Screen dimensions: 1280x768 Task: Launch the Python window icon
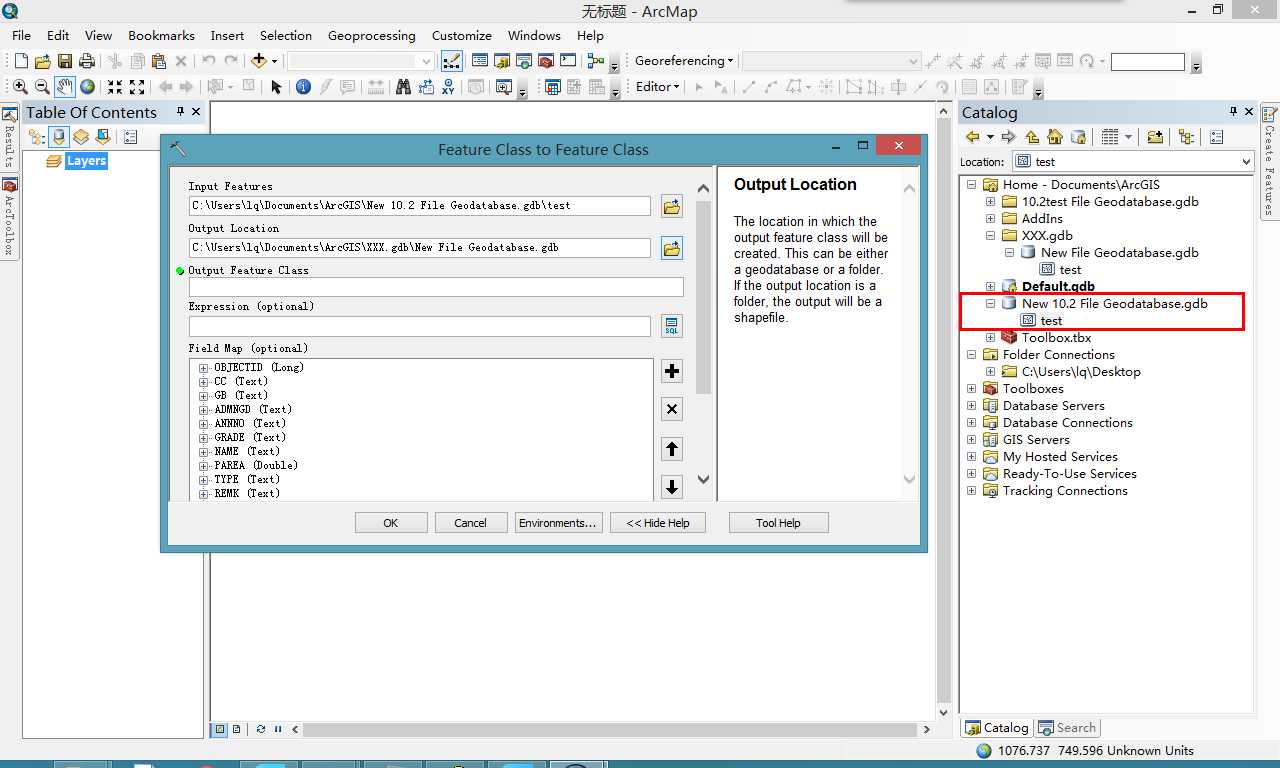(x=568, y=61)
